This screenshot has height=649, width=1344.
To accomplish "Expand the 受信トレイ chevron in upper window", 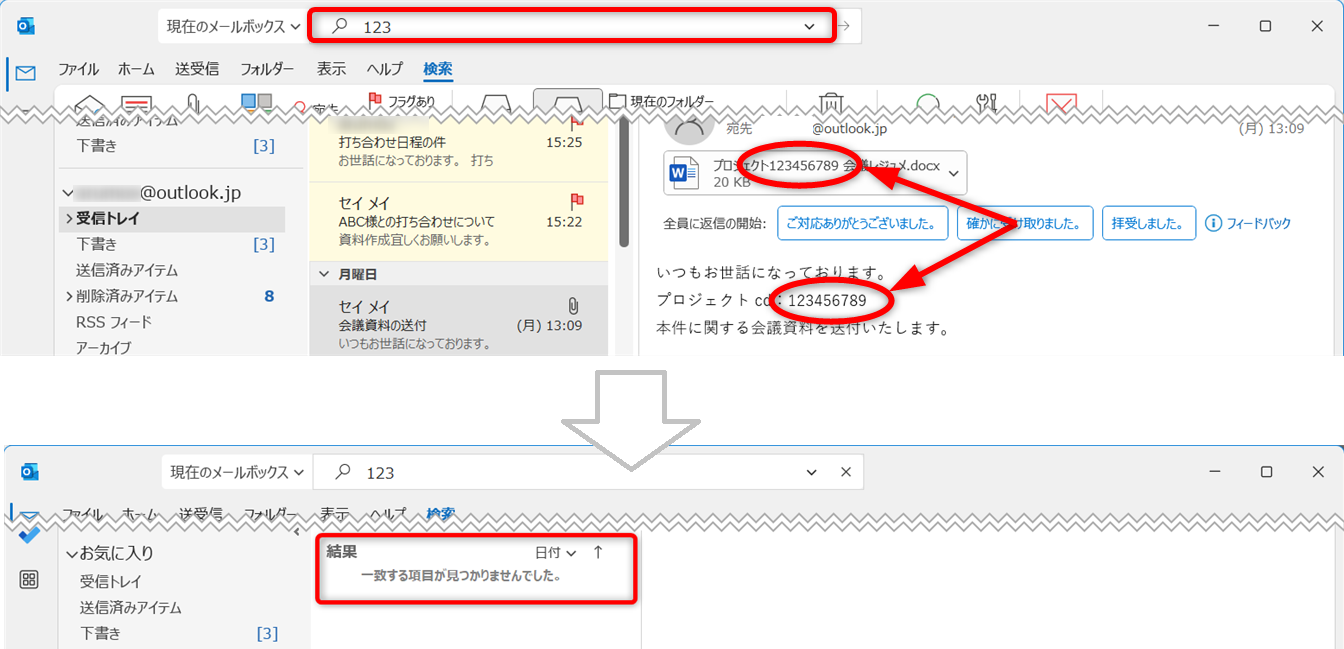I will tap(69, 218).
